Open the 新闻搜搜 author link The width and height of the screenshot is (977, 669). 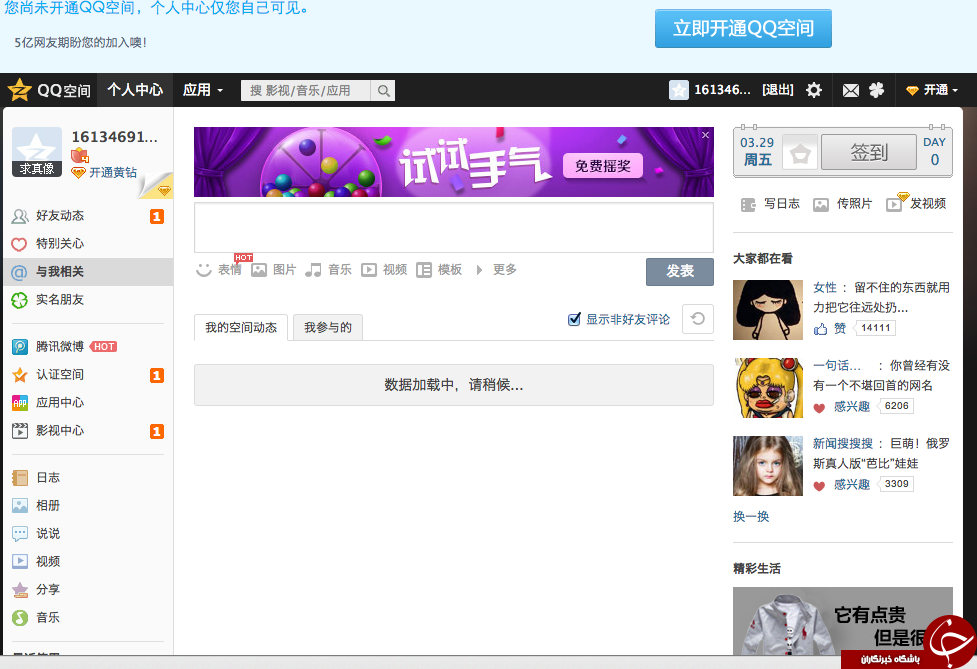pyautogui.click(x=842, y=444)
